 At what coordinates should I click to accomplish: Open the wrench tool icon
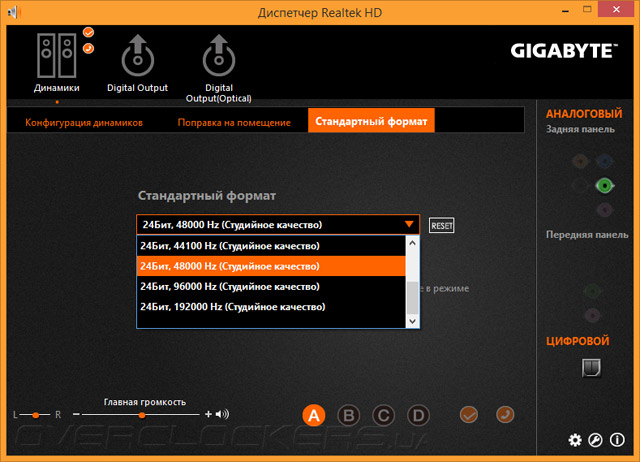tap(596, 440)
